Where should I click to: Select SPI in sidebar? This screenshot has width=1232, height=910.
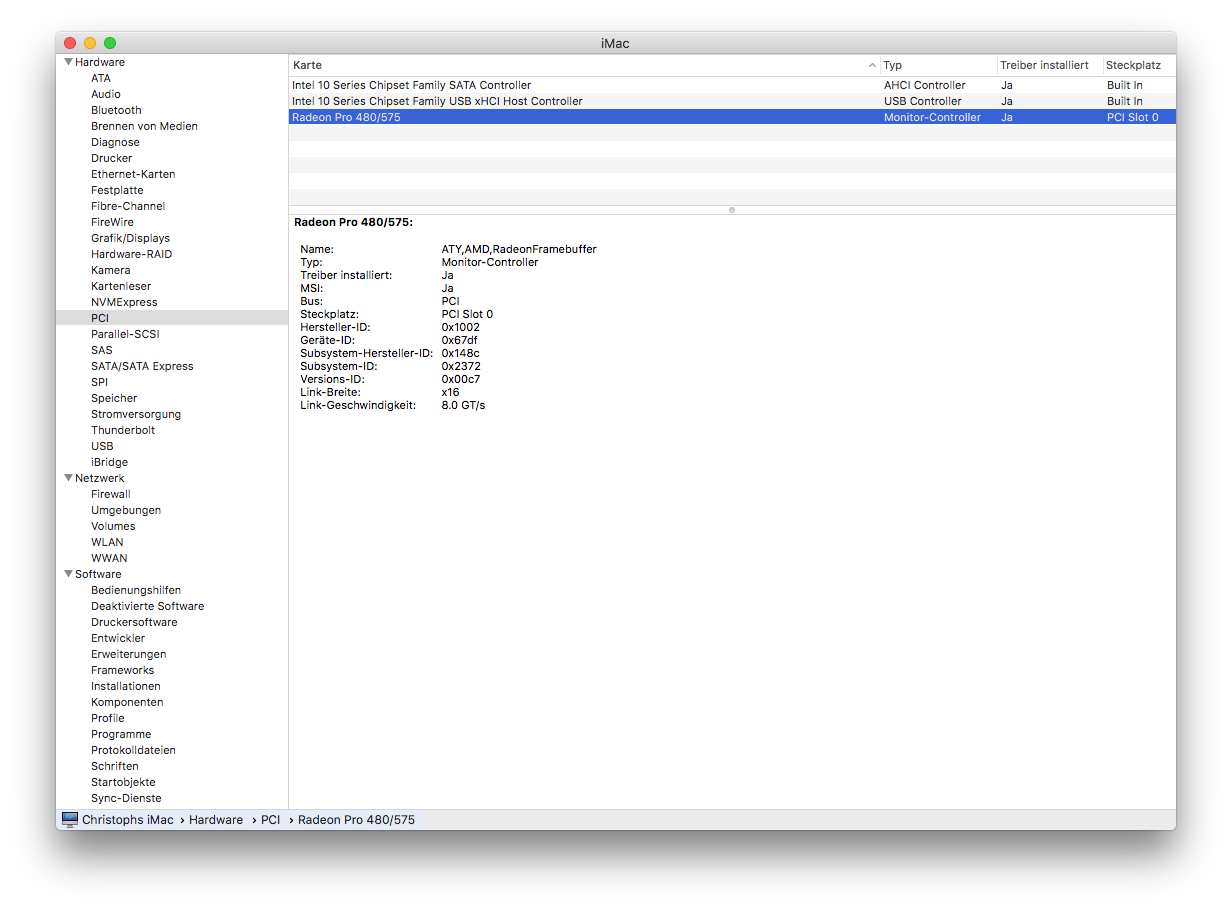coord(99,382)
